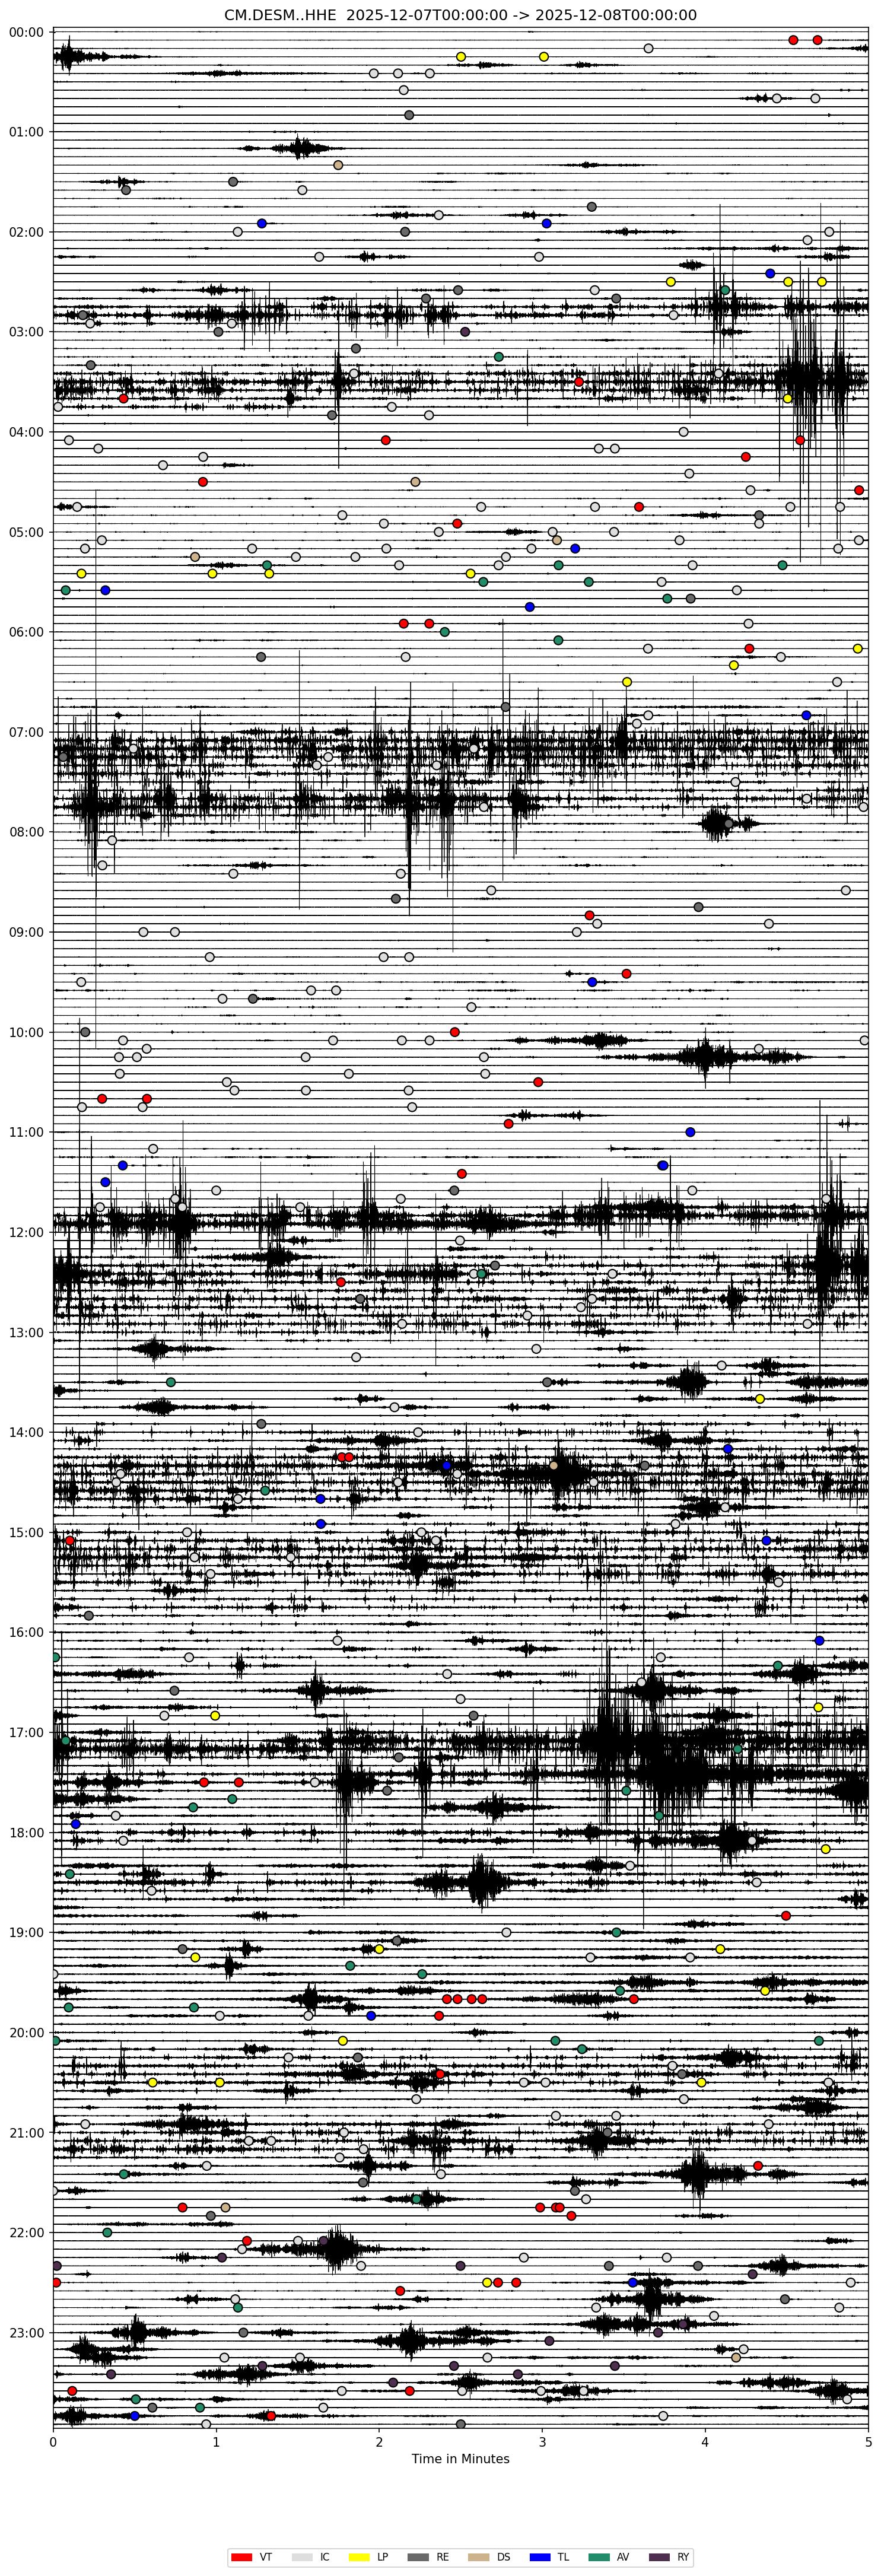
Task: Click the dark gray RE legend swatch
Action: 418,2549
